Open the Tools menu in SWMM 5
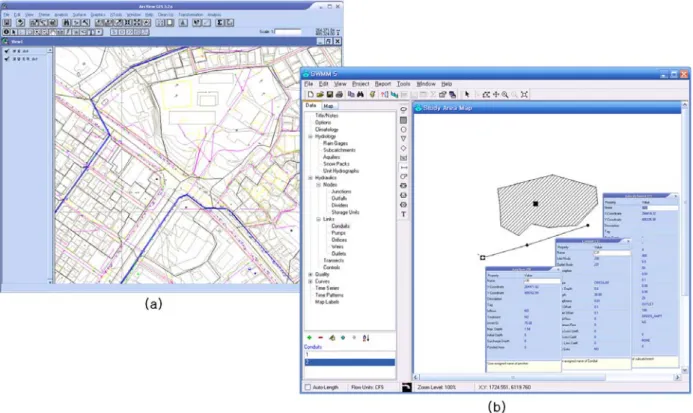This screenshot has height=413, width=693. 403,84
